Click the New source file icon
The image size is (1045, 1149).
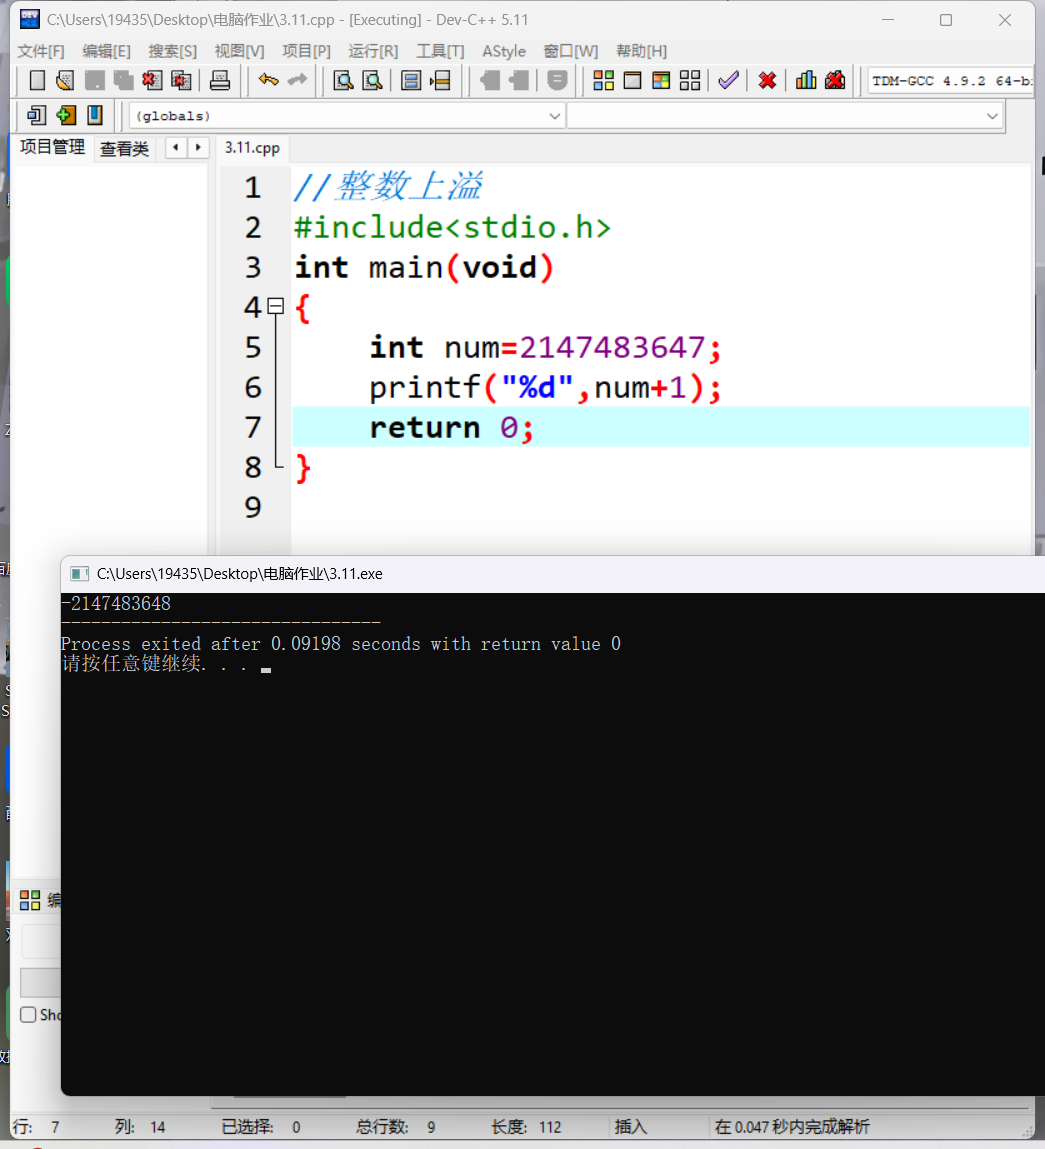pos(37,80)
